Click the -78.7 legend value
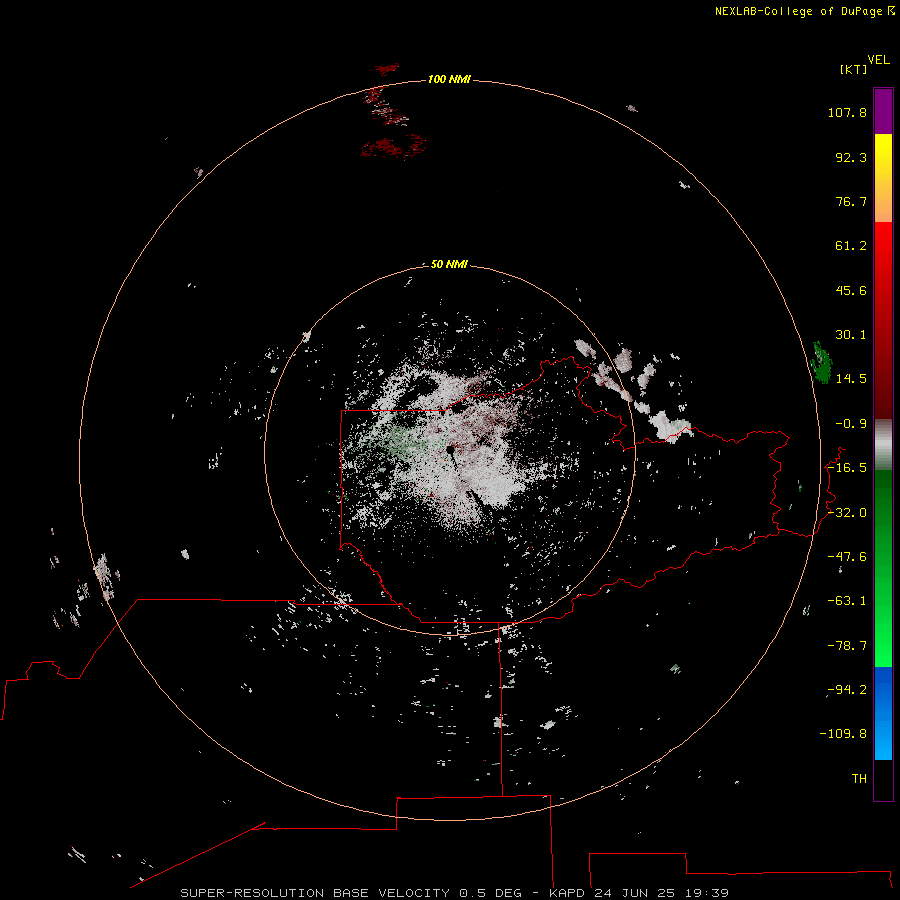 (x=847, y=646)
